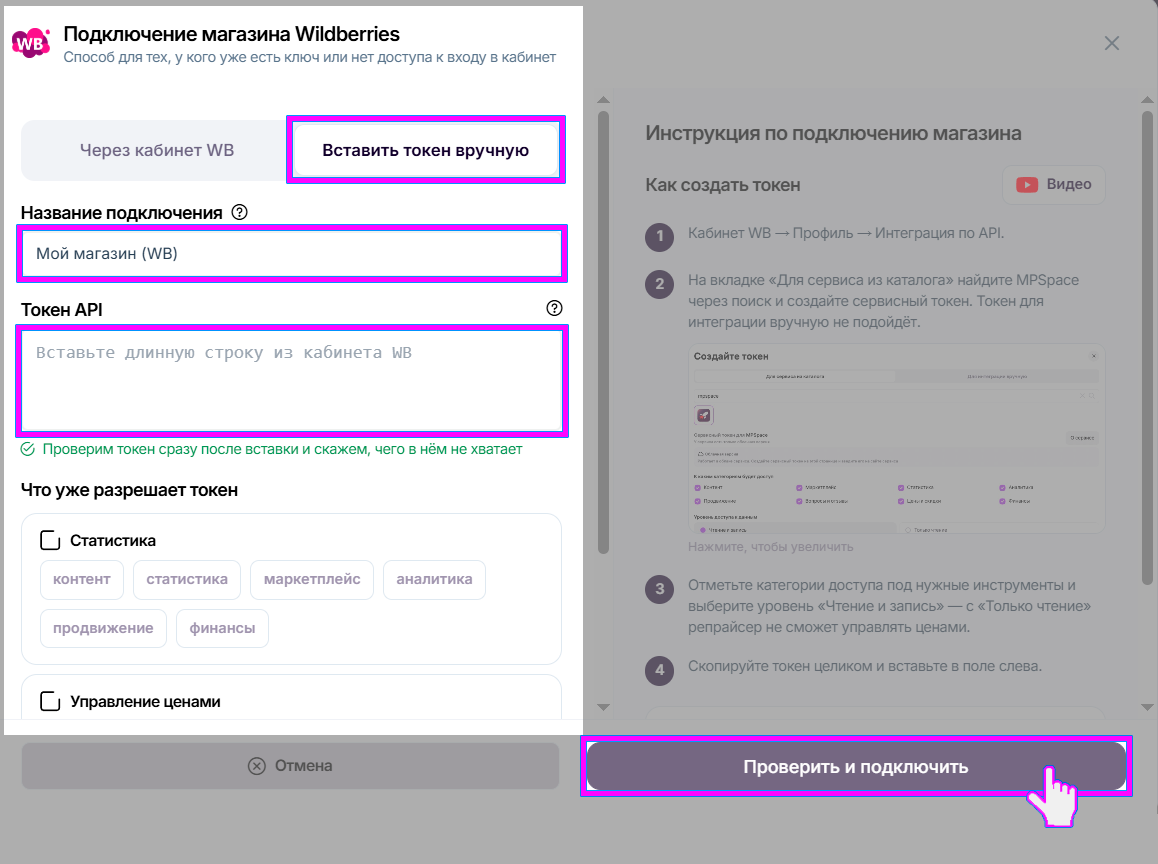This screenshot has width=1158, height=864.
Task: Select Вставить токен вручную tab
Action: (x=425, y=151)
